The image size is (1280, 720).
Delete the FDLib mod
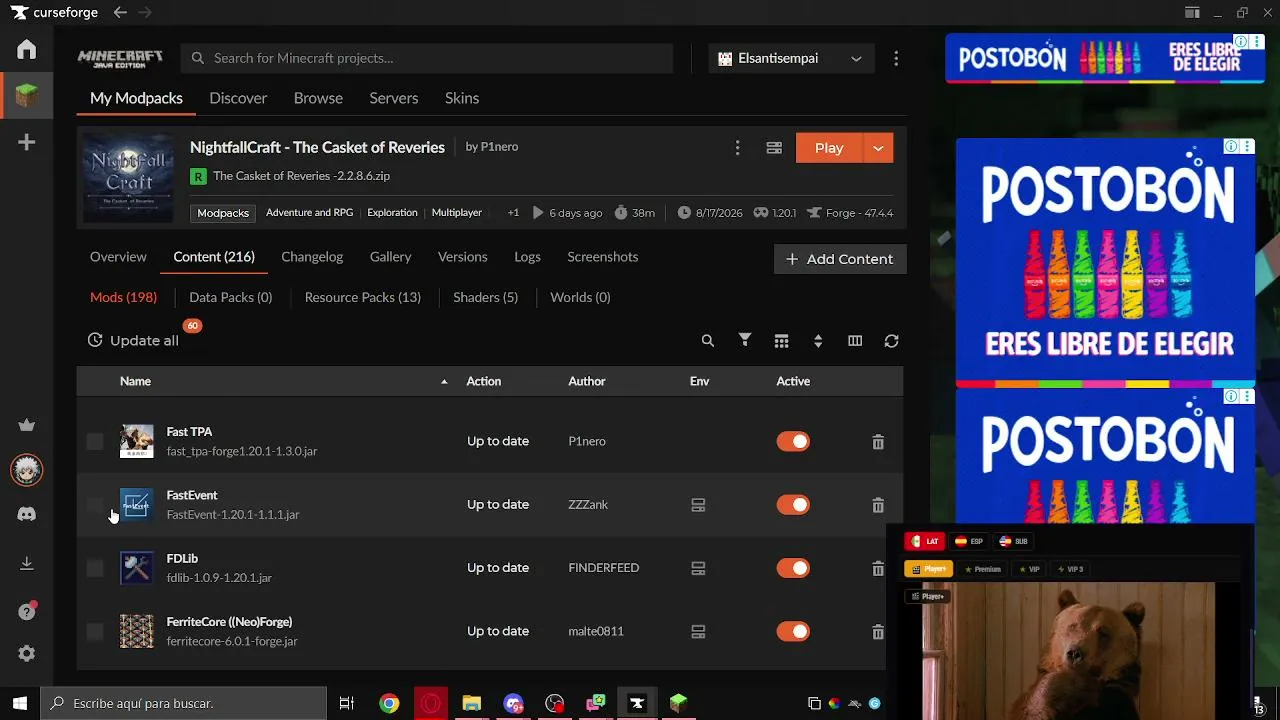(878, 568)
